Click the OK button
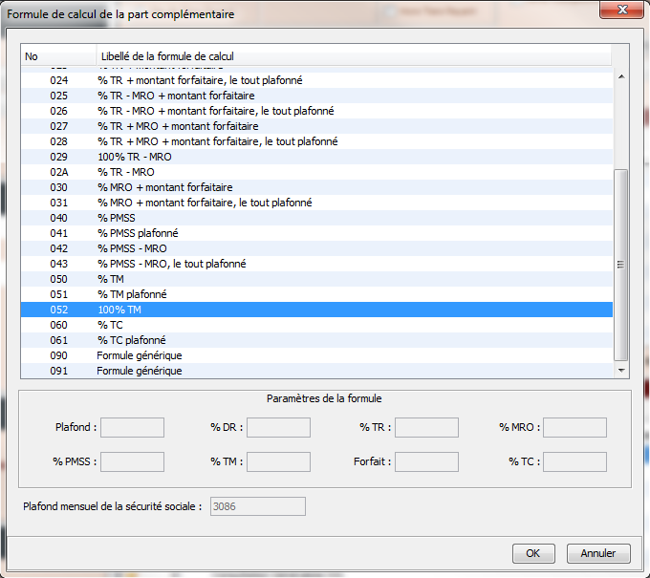Viewport: 650px width, 578px height. 533,553
